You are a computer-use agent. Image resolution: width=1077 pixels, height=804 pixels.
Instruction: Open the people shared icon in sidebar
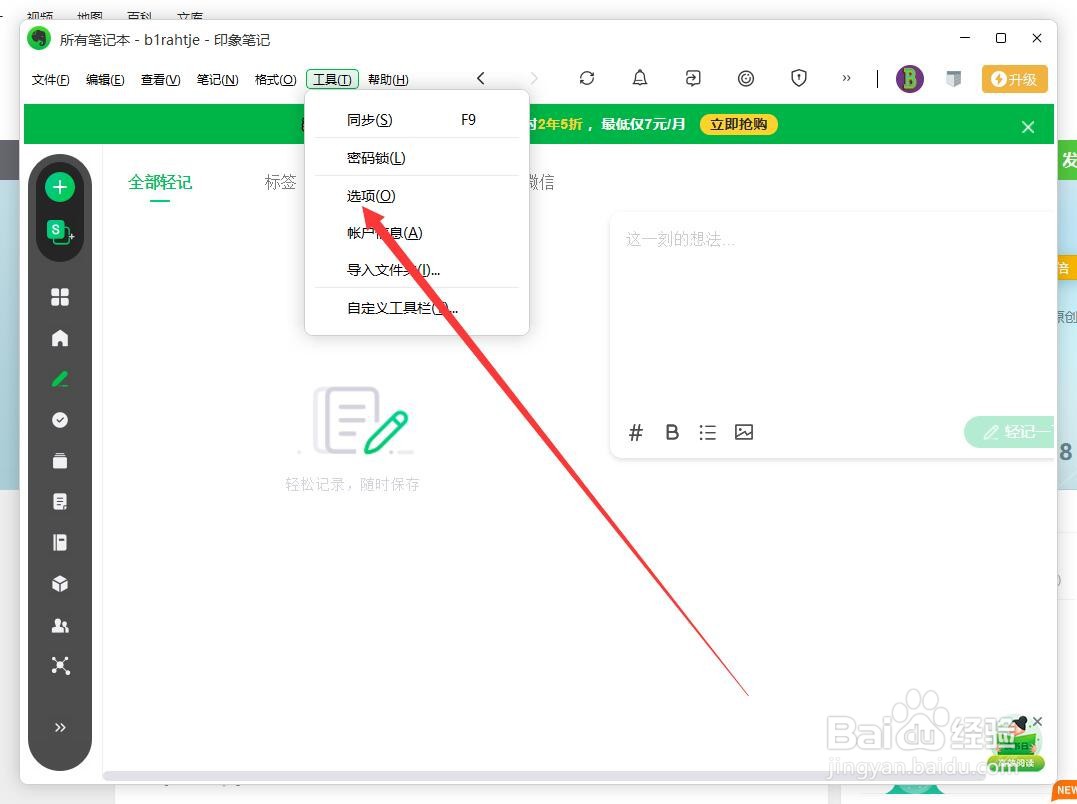(x=60, y=625)
